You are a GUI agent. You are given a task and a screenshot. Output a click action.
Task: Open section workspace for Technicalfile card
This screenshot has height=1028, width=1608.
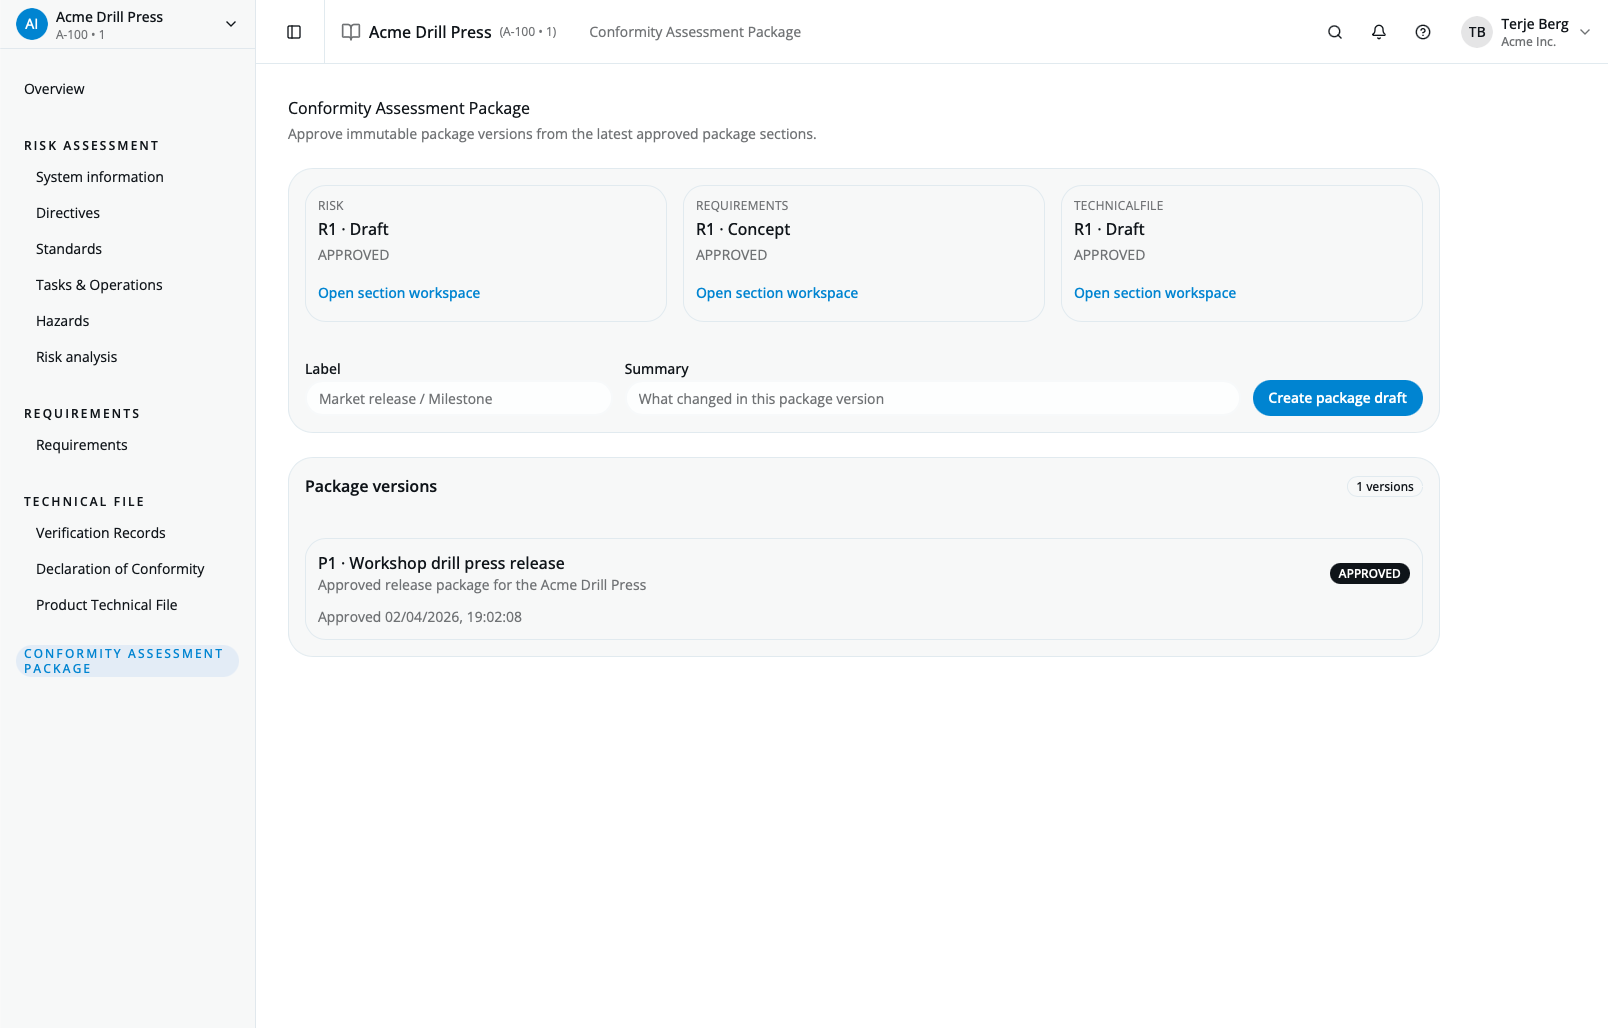pos(1155,293)
